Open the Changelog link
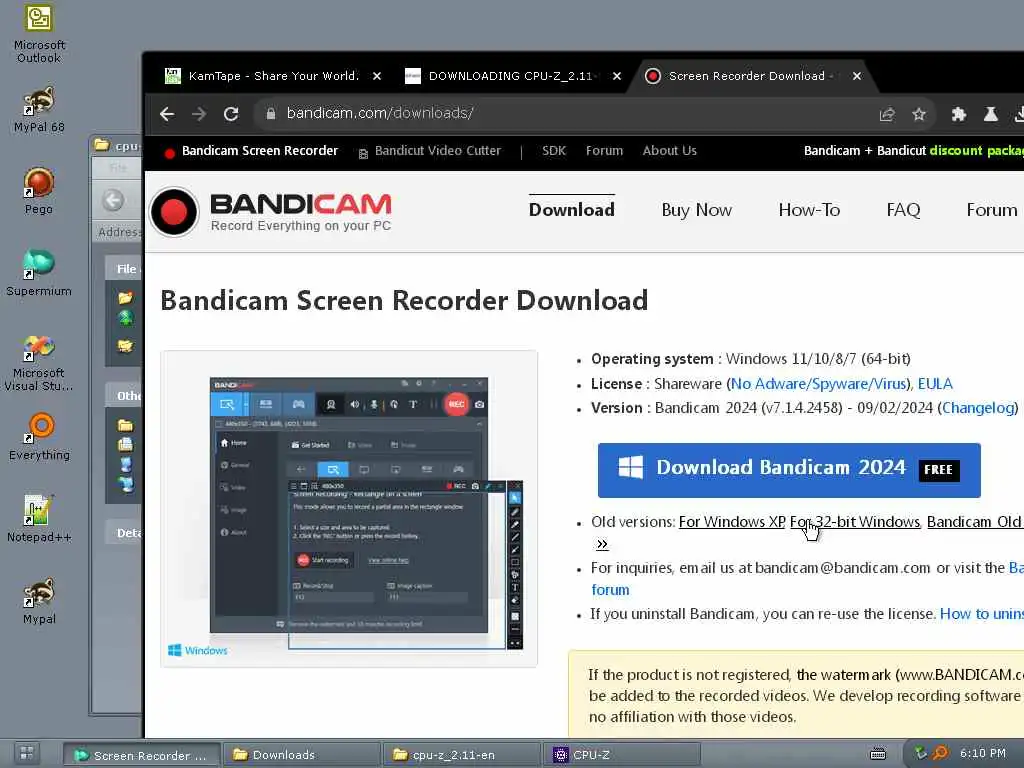This screenshot has width=1024, height=768. click(978, 408)
